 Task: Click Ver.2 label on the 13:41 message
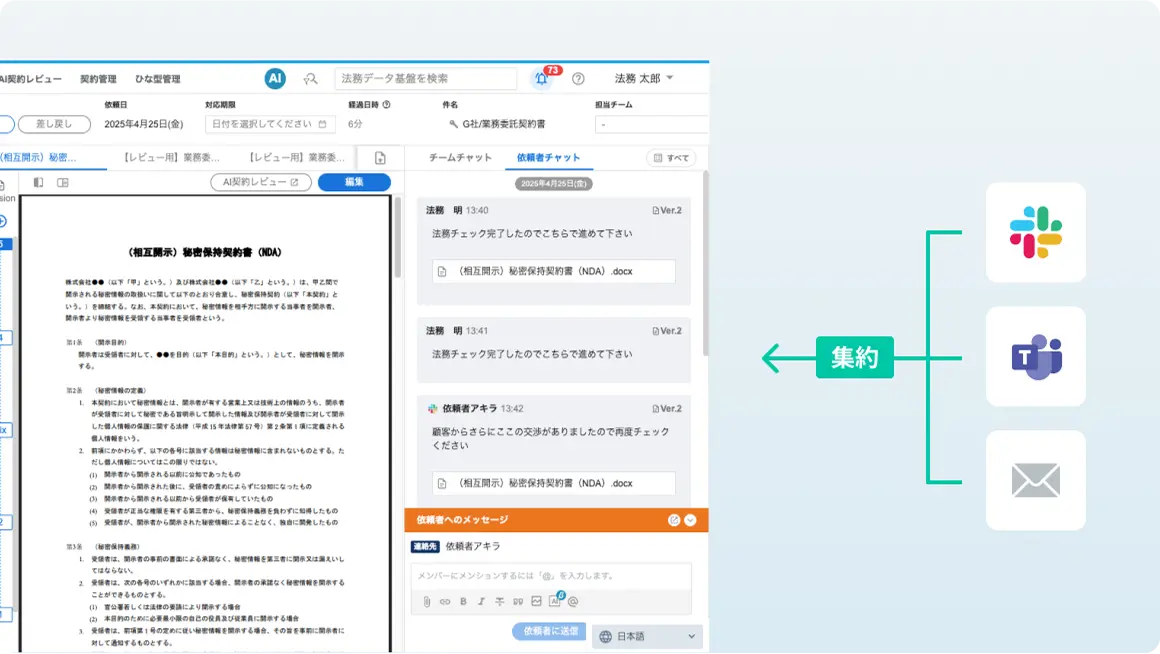667,331
